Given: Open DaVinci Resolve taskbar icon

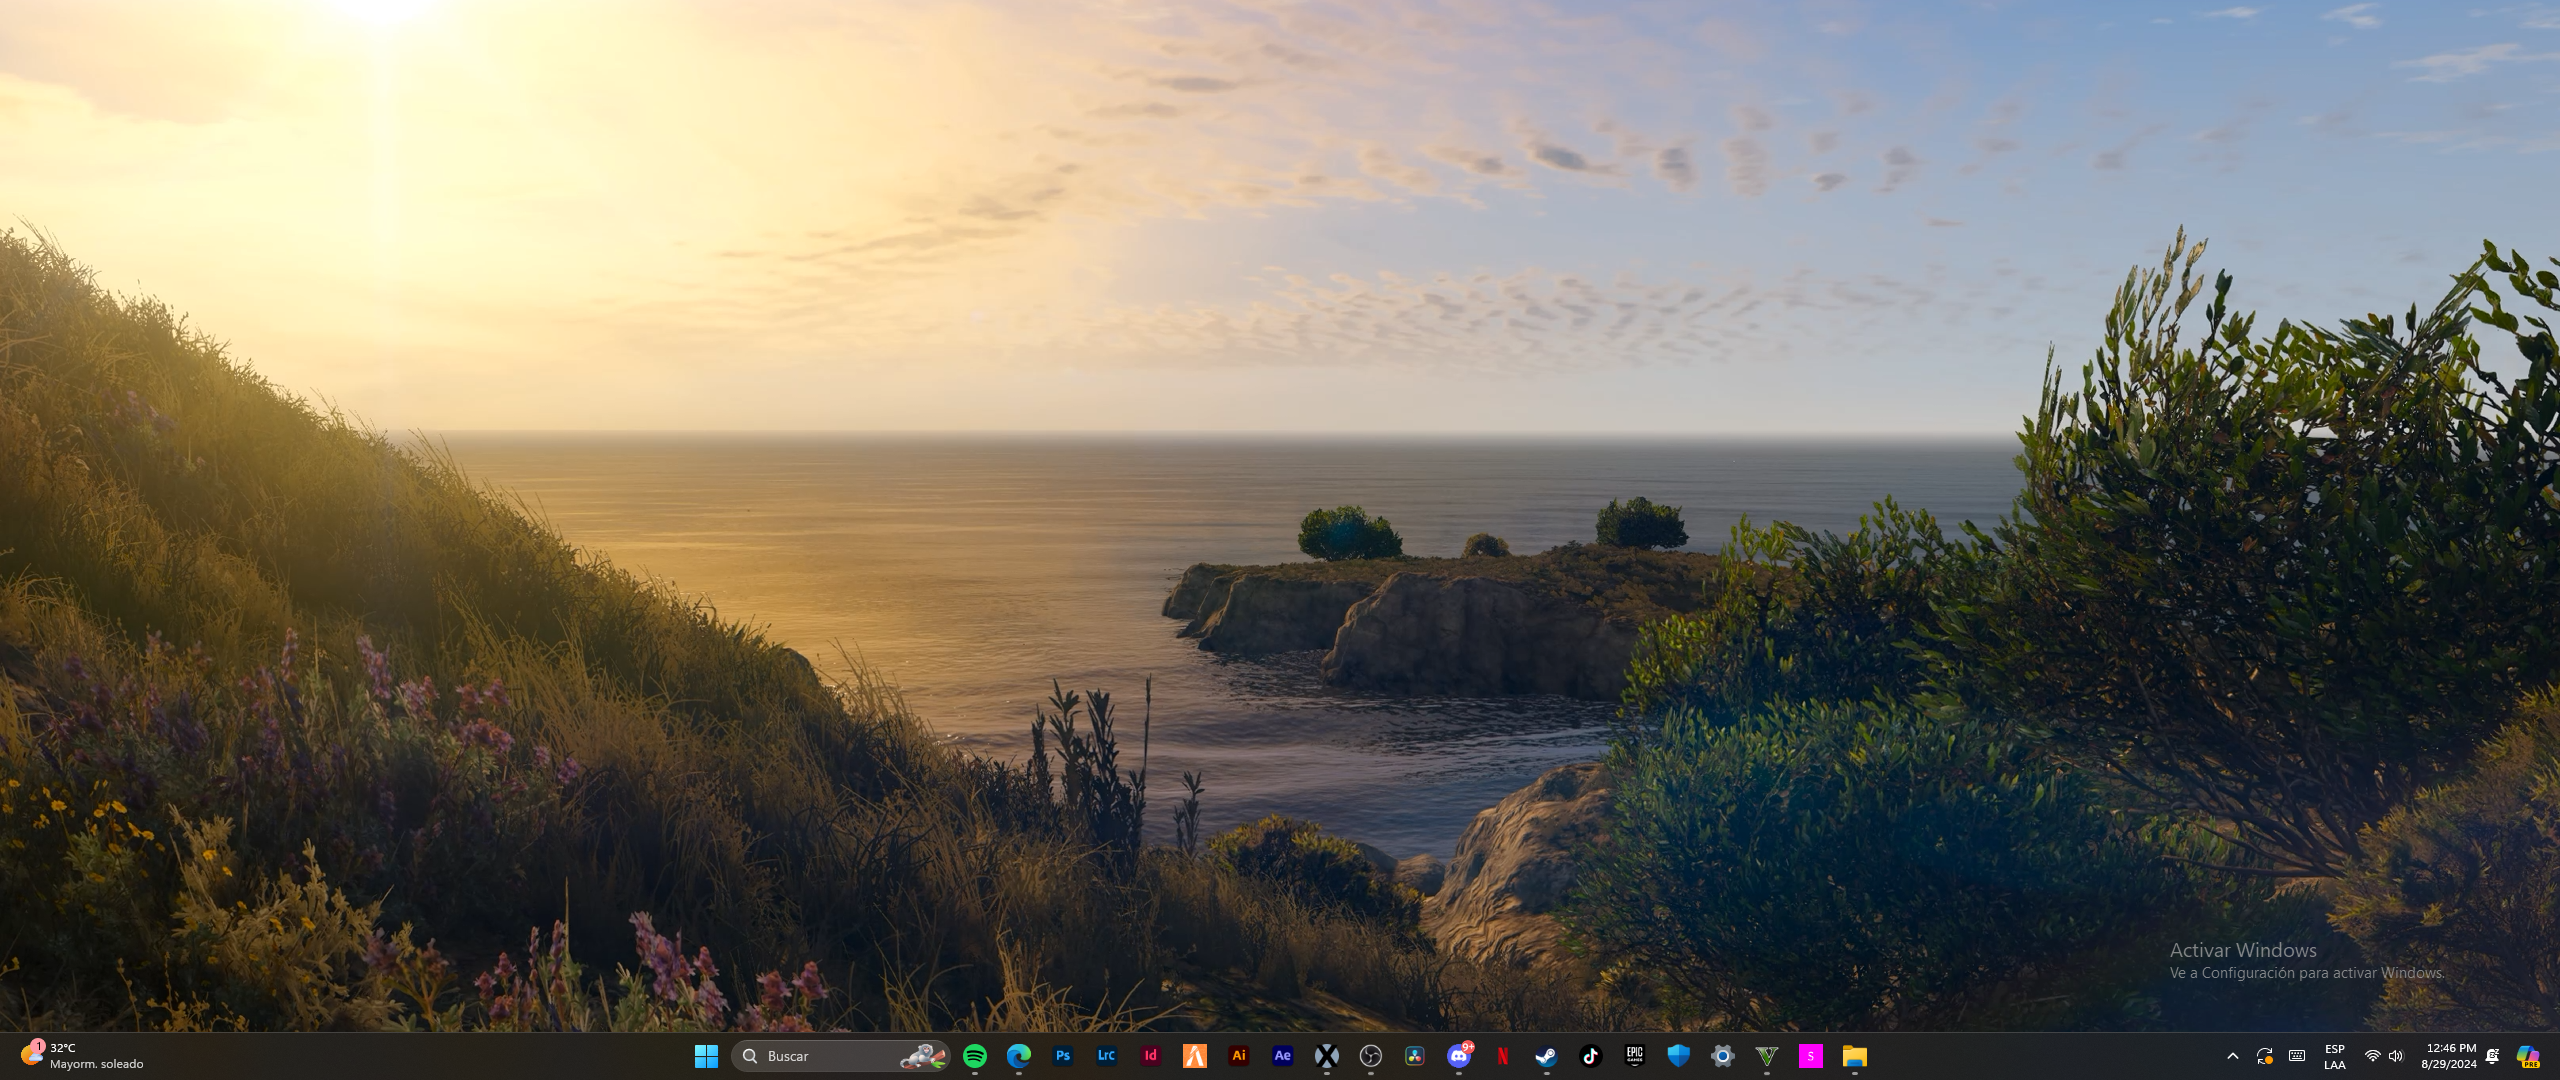Looking at the screenshot, I should pyautogui.click(x=1415, y=1056).
